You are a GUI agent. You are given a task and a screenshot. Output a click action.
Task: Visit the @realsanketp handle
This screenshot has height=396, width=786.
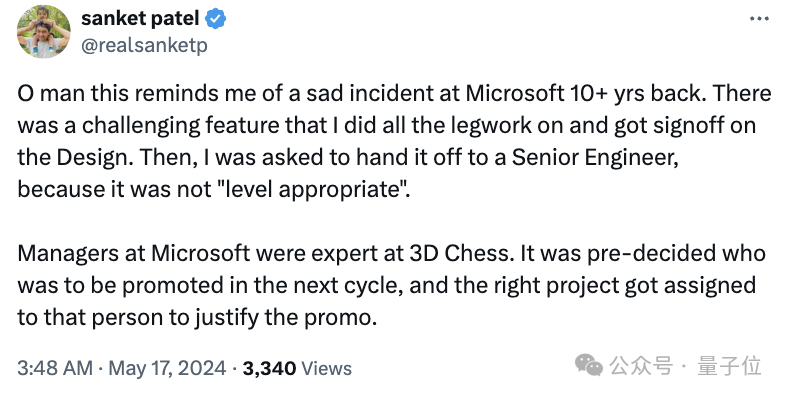(144, 46)
